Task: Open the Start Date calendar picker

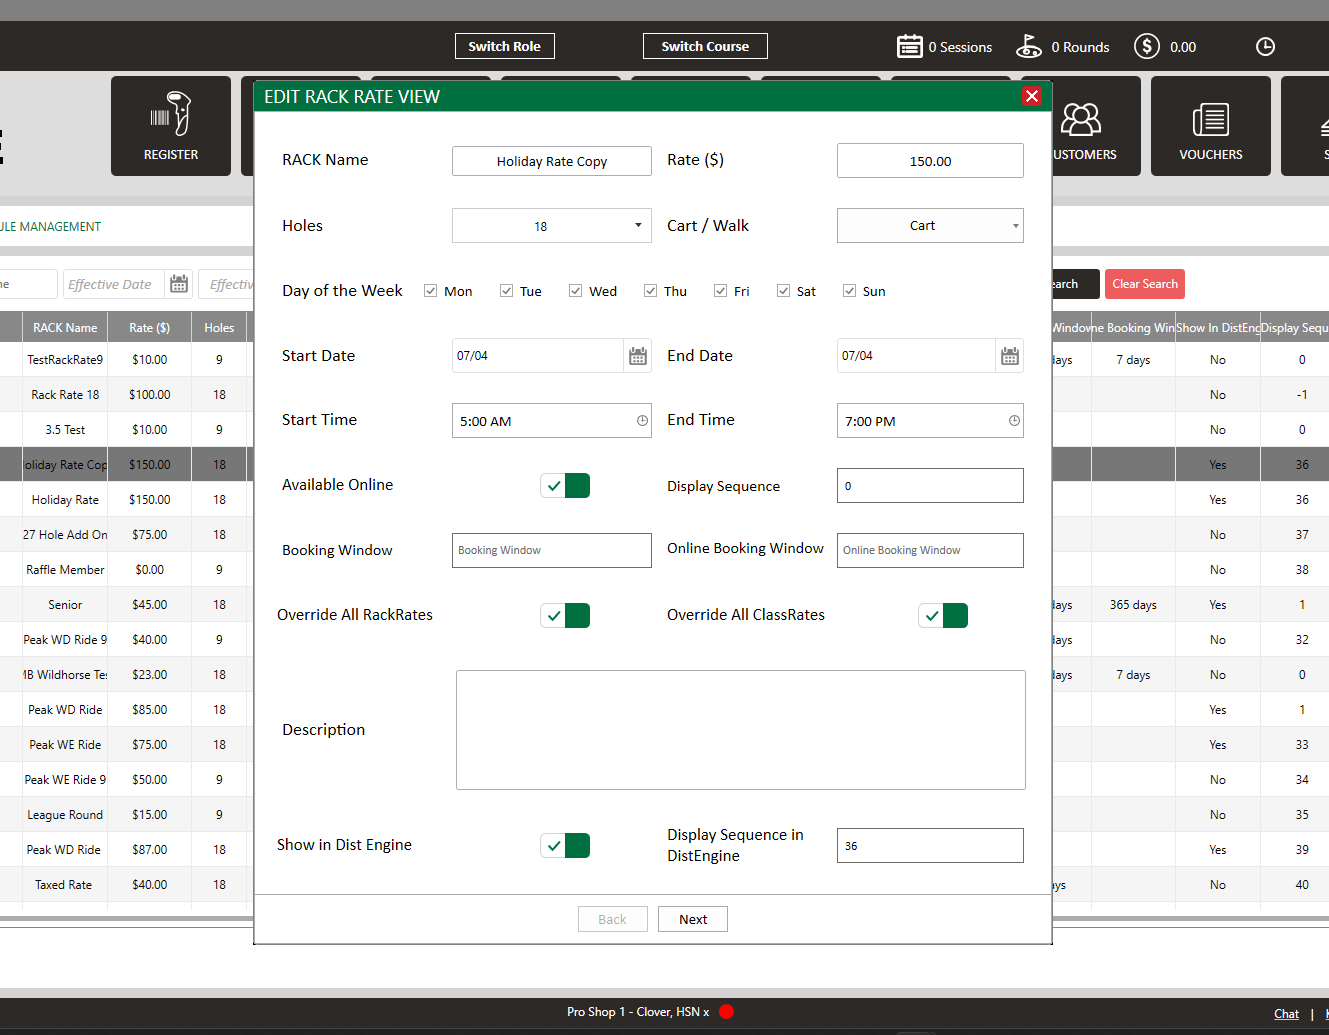Action: pyautogui.click(x=637, y=356)
